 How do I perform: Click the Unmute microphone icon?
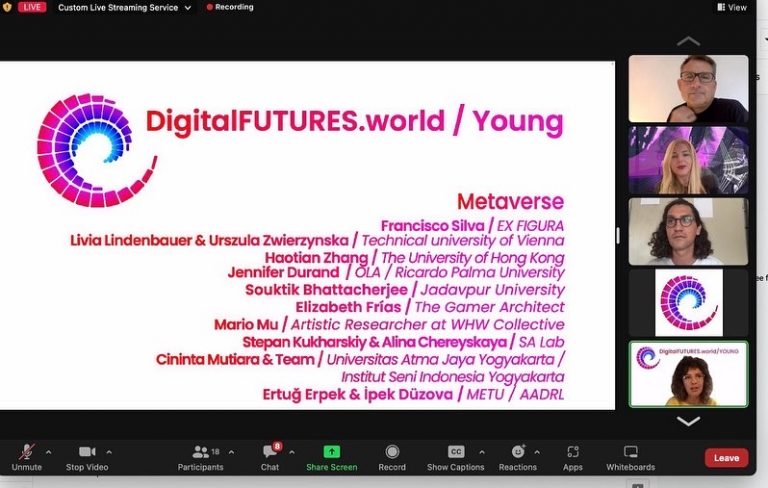coord(27,451)
